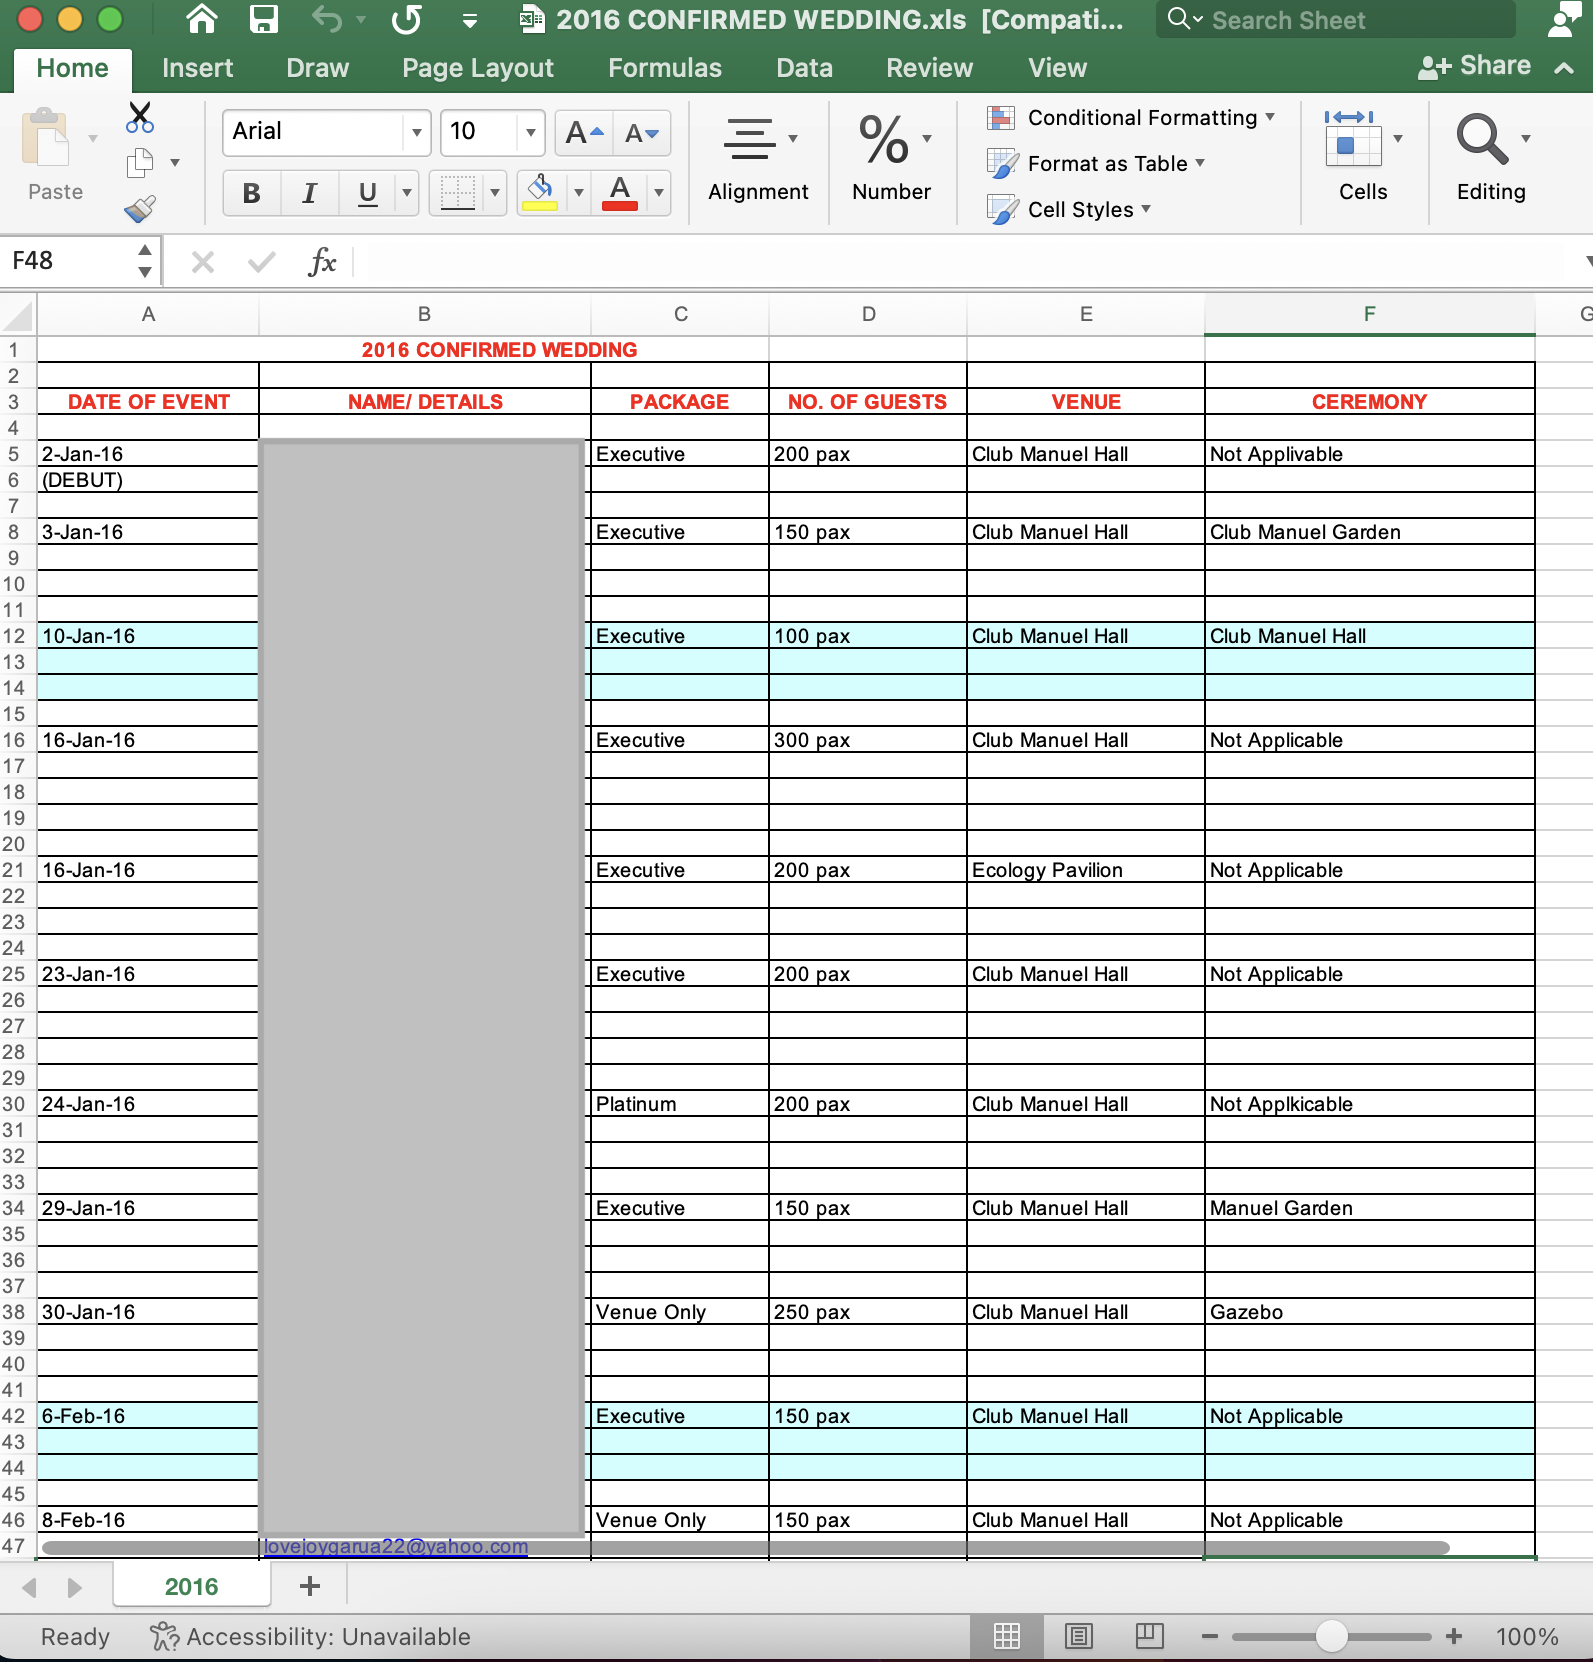
Task: Open the lovejoygarua22@yahoo.com link
Action: [395, 1546]
